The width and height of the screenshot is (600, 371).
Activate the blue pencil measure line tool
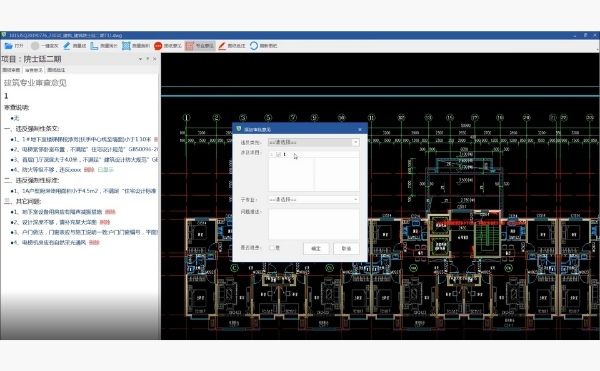67,46
